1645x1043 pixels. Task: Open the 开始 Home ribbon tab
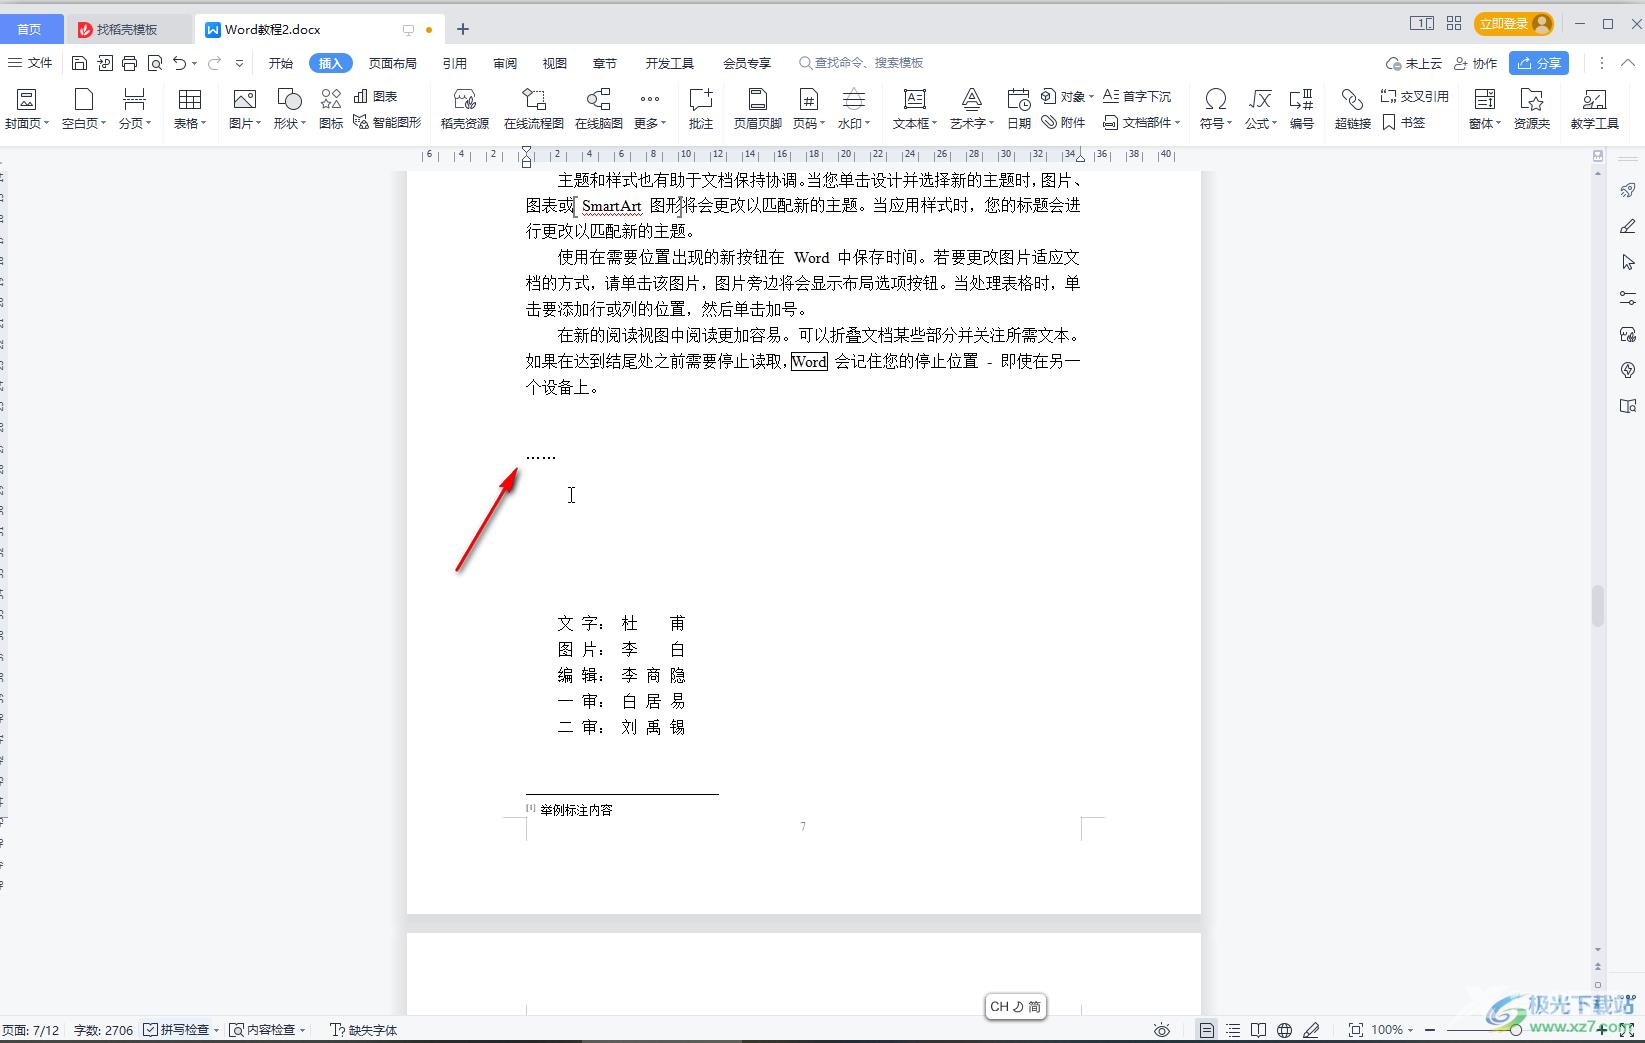pos(280,63)
